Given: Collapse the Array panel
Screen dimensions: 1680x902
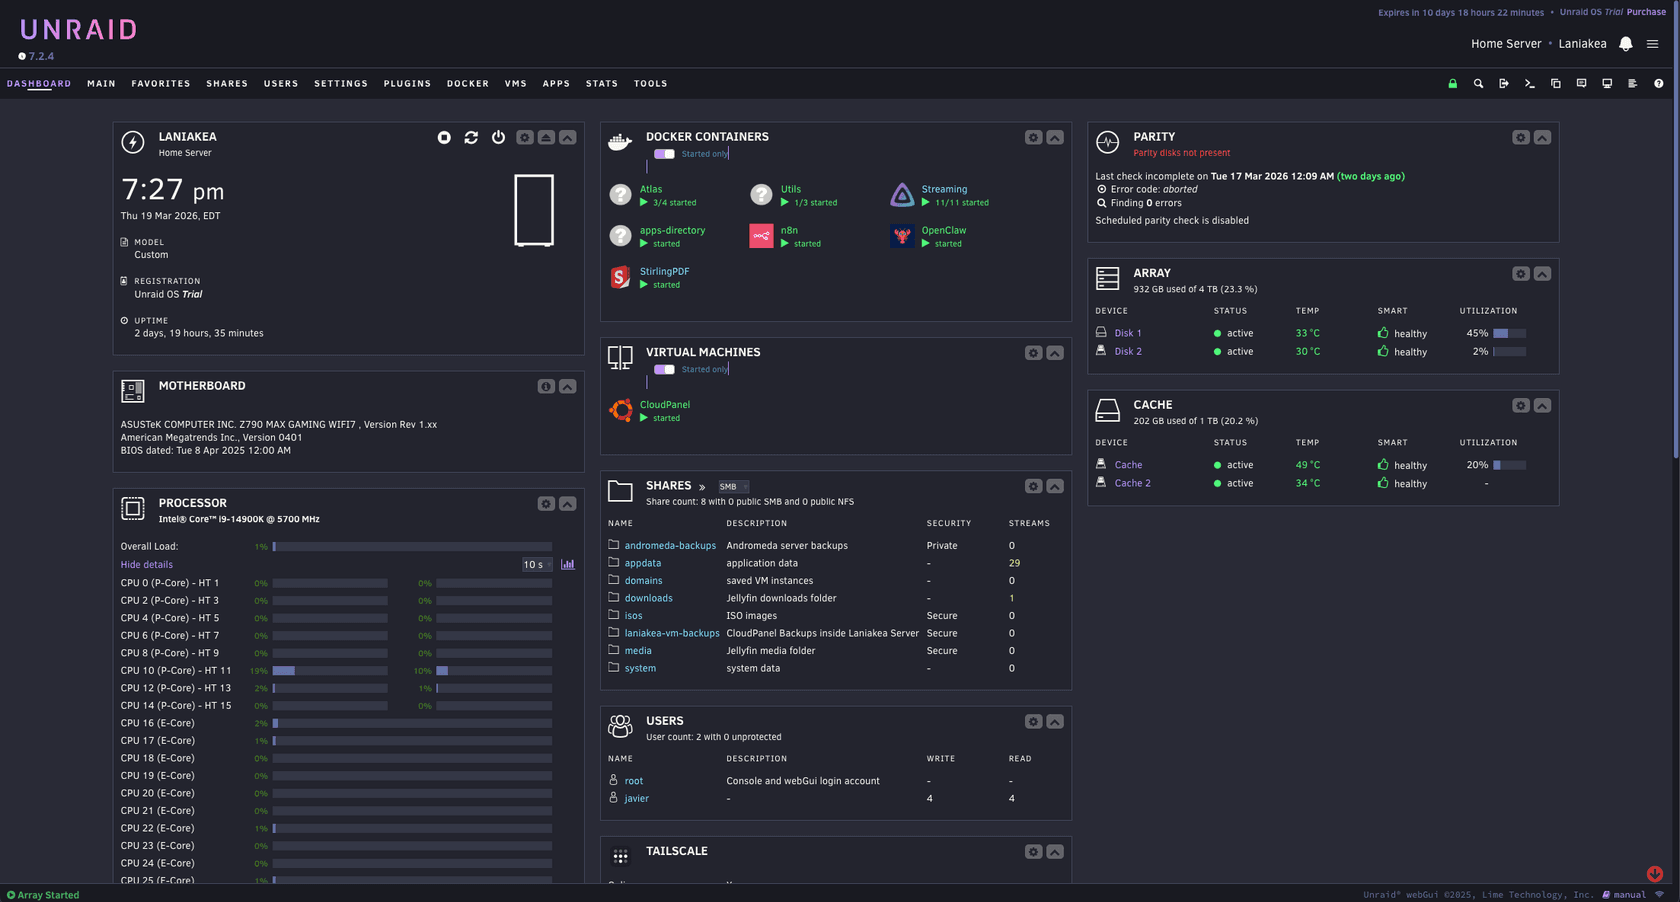Looking at the screenshot, I should point(1543,274).
